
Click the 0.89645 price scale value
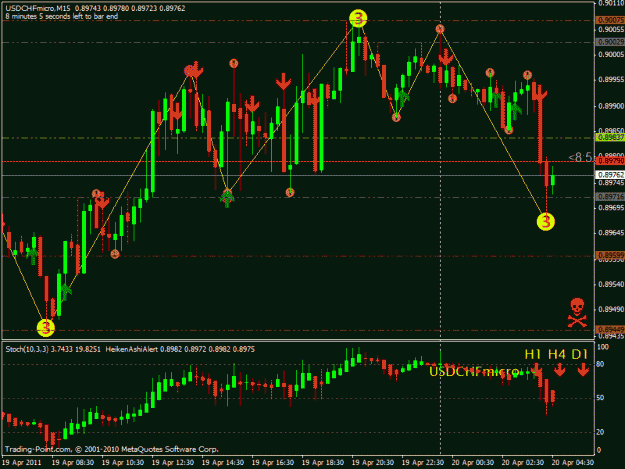pyautogui.click(x=611, y=233)
